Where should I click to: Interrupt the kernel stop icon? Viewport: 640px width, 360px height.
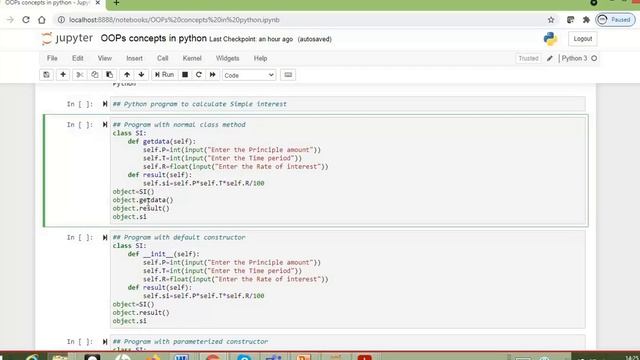click(185, 75)
